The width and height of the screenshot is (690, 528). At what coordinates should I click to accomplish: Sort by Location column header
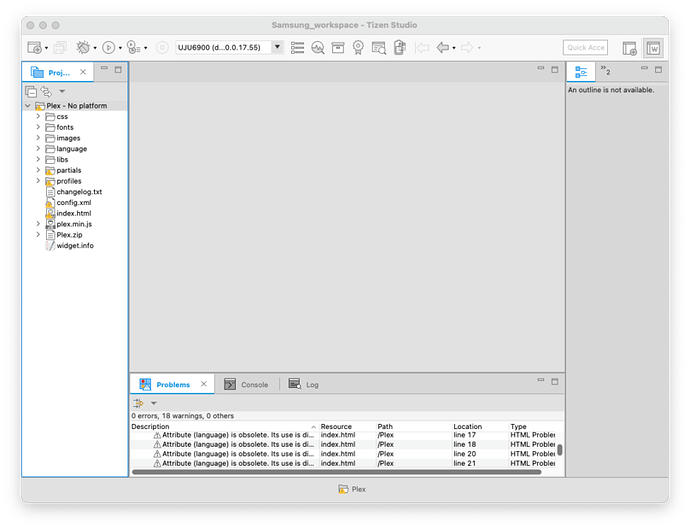click(480, 426)
